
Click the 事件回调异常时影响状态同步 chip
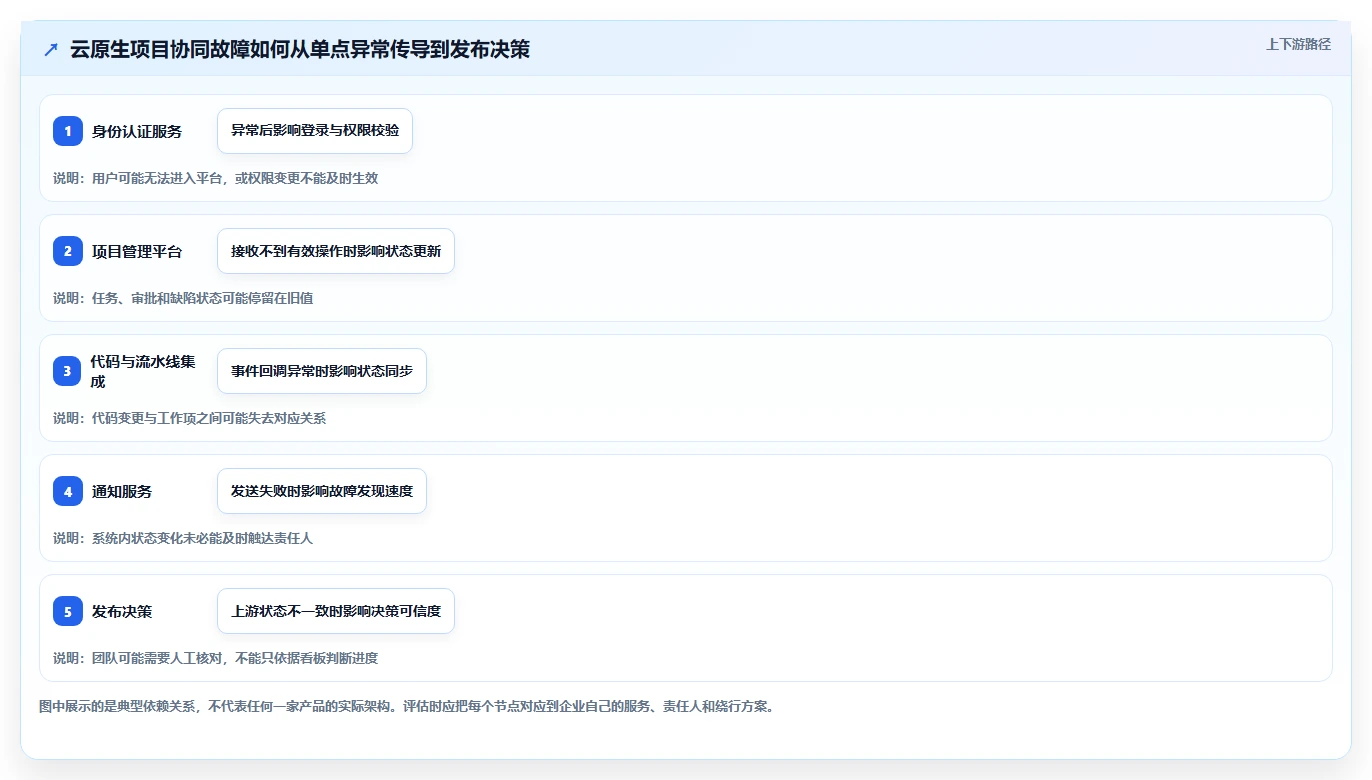(322, 371)
